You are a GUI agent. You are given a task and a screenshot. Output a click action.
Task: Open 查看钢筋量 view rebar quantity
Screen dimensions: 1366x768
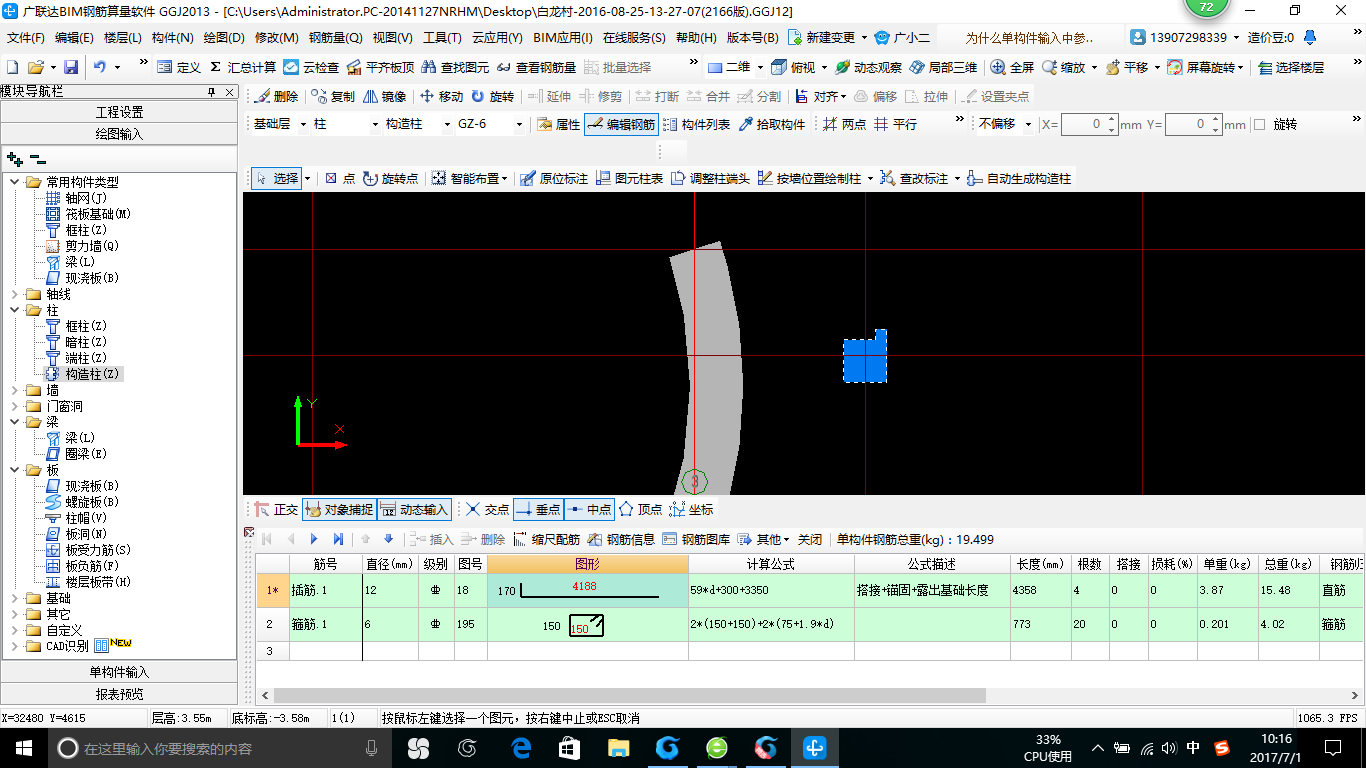pyautogui.click(x=536, y=67)
